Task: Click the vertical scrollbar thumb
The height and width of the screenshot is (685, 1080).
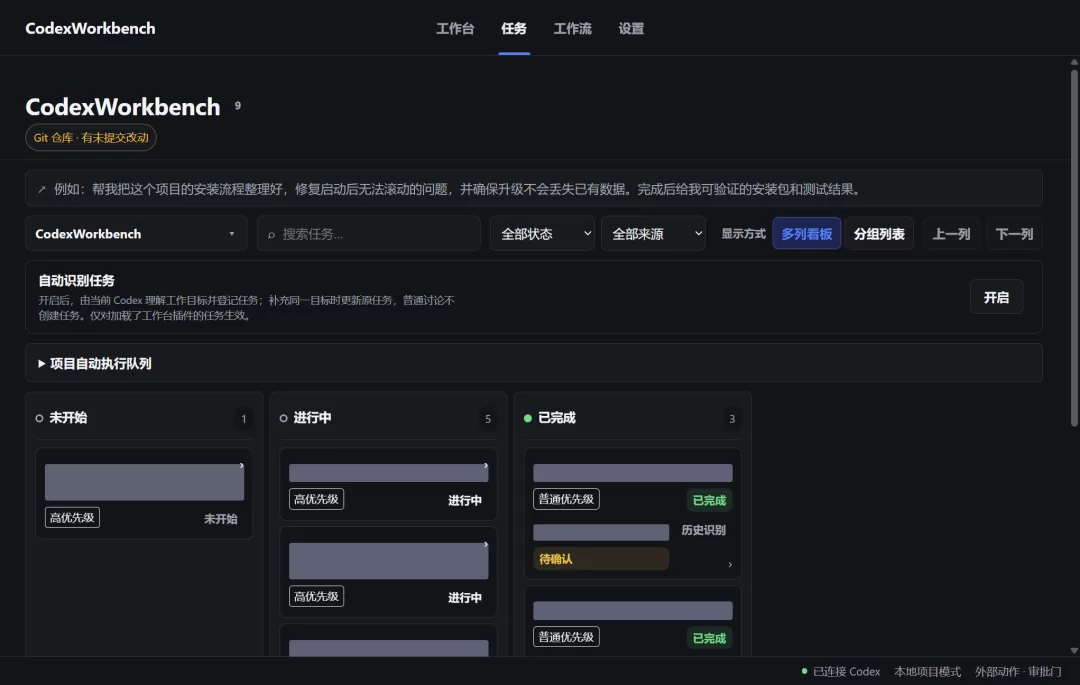Action: [1074, 248]
